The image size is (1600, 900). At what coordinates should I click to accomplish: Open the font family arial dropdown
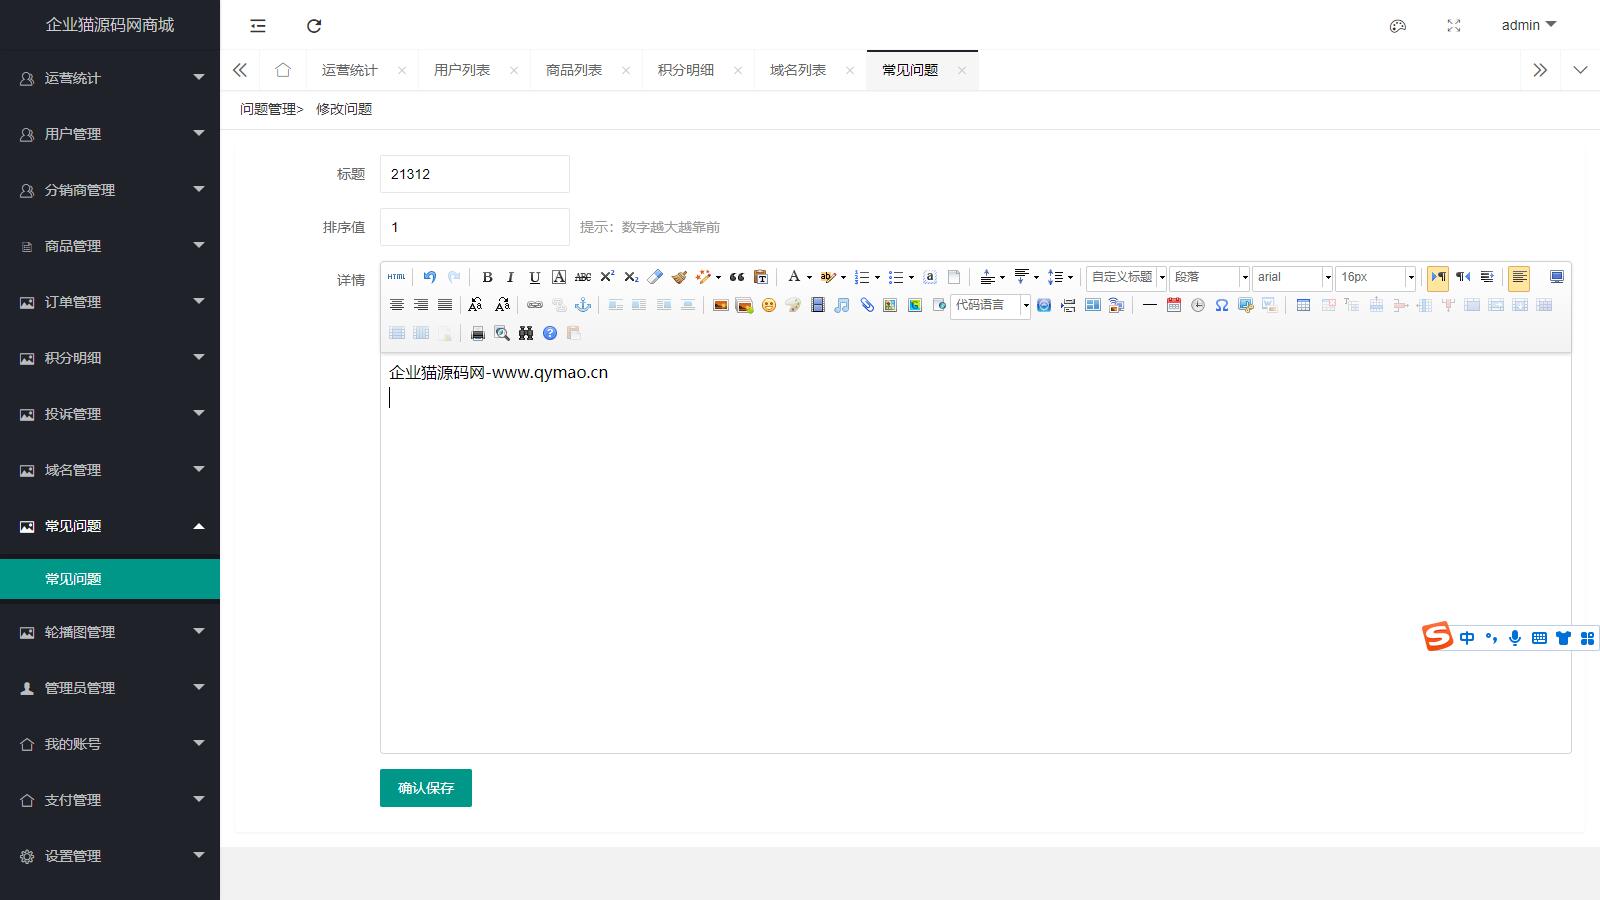click(x=1293, y=277)
